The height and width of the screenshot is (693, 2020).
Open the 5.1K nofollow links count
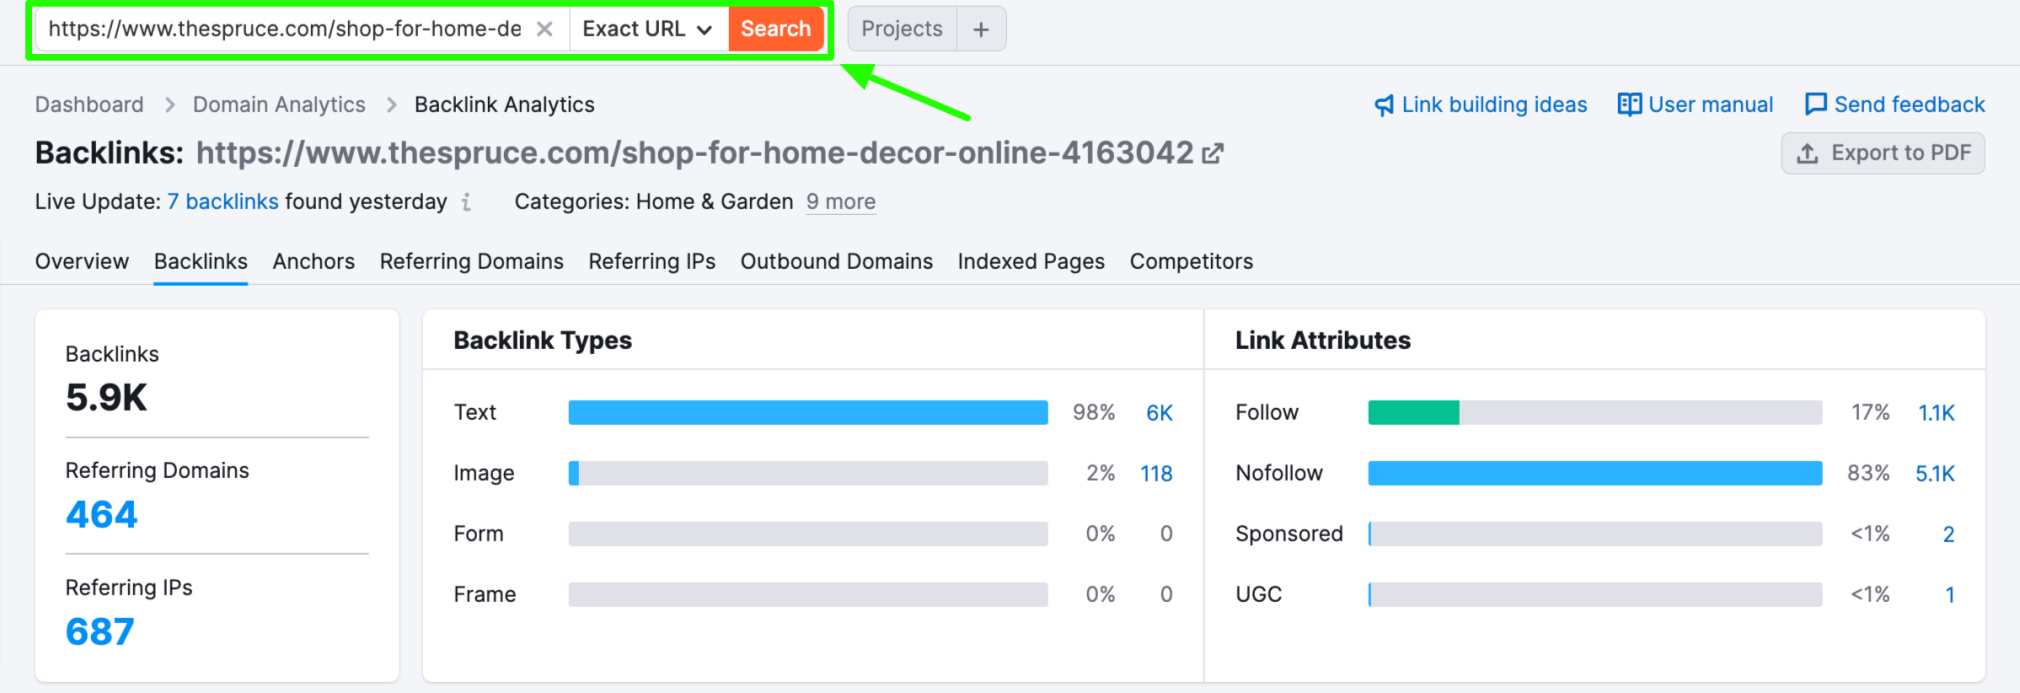click(1935, 473)
